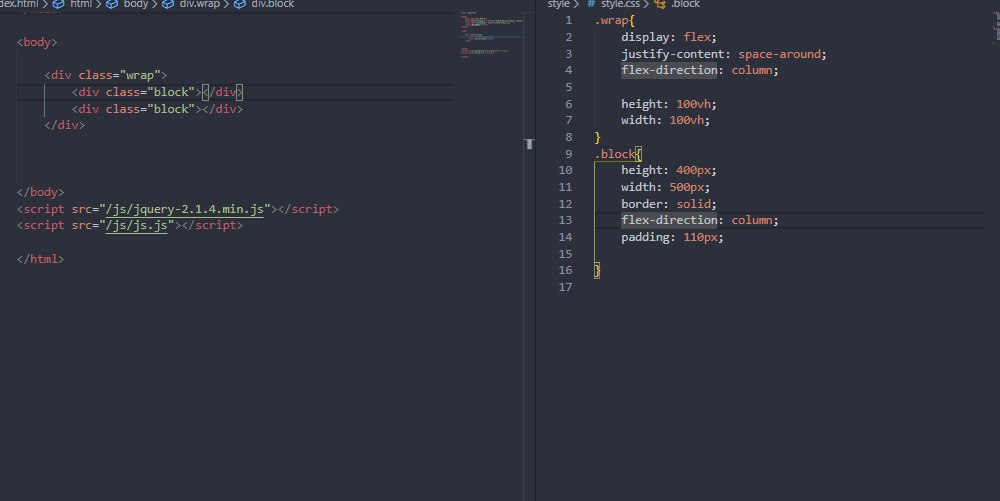This screenshot has height=501, width=1000.
Task: Click the cube icon before html breadcrumb
Action: pos(59,4)
